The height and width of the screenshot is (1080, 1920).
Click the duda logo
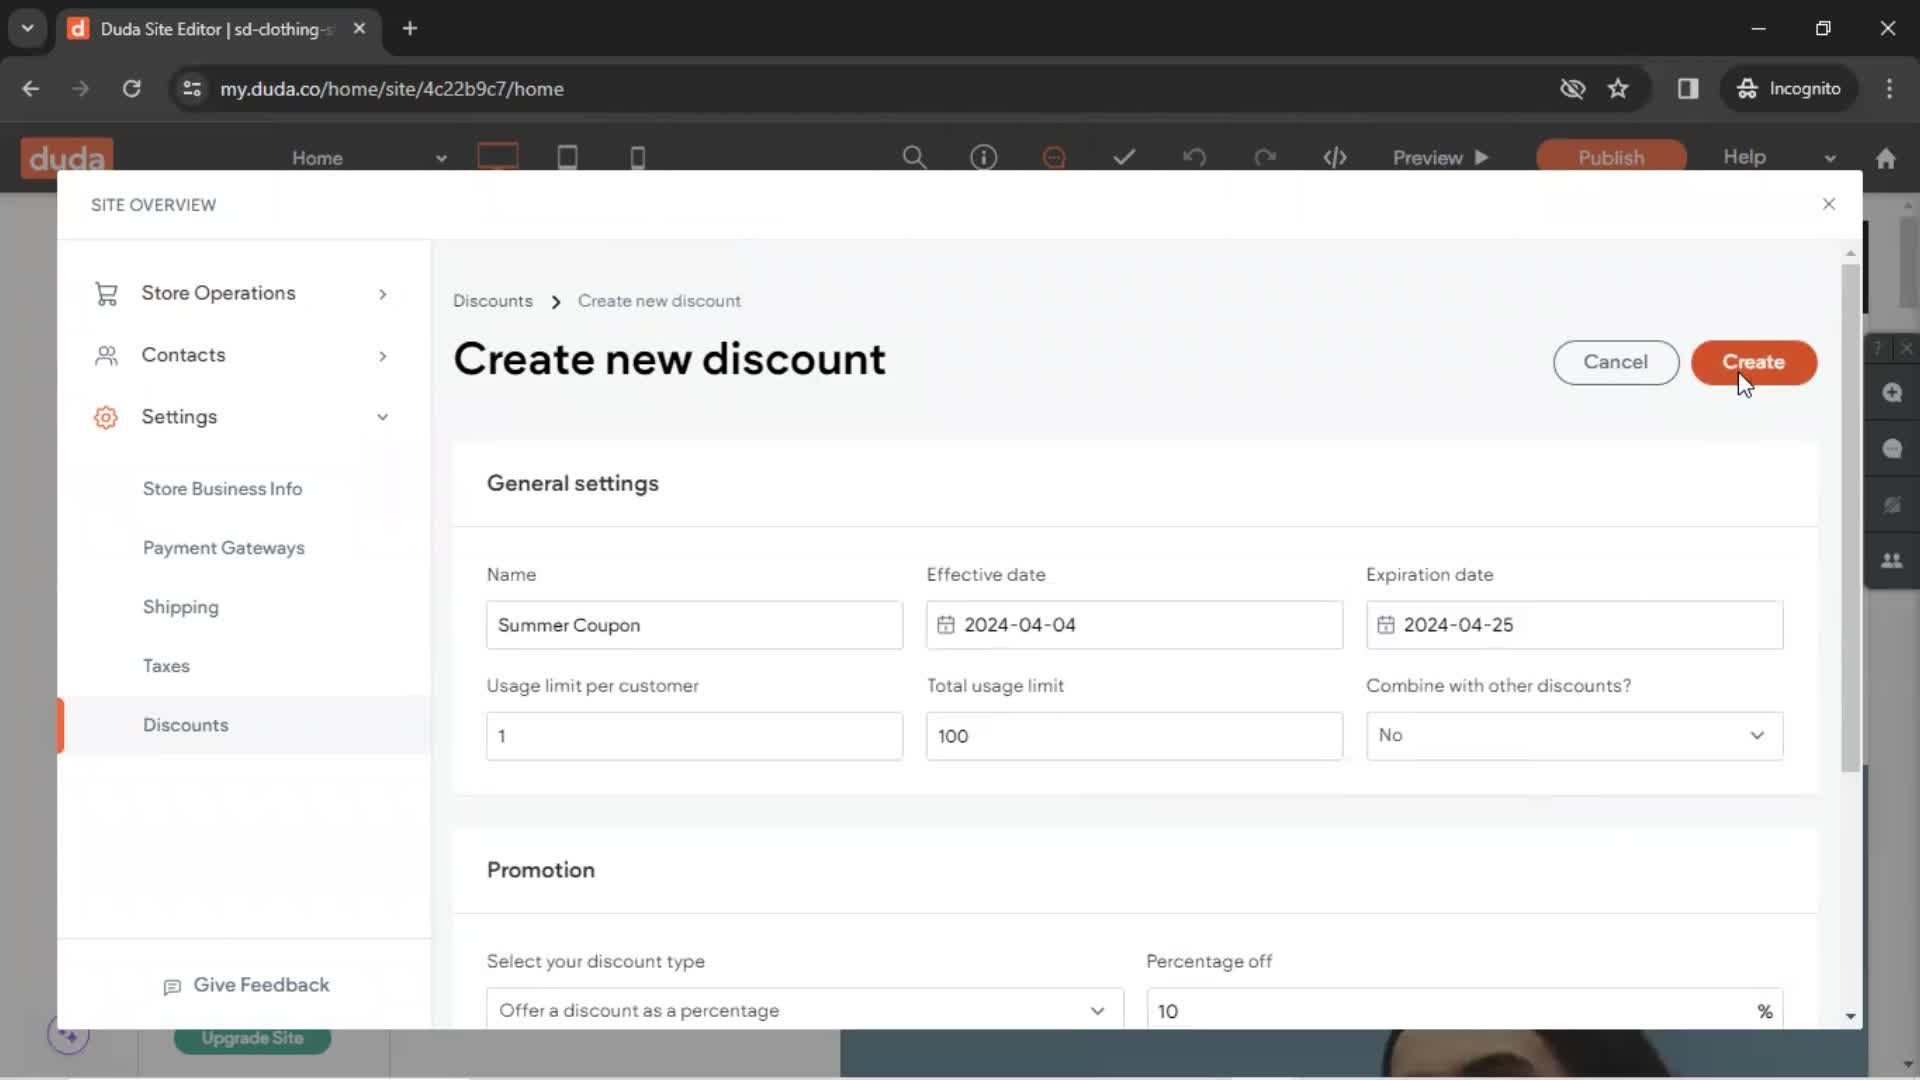pyautogui.click(x=66, y=158)
